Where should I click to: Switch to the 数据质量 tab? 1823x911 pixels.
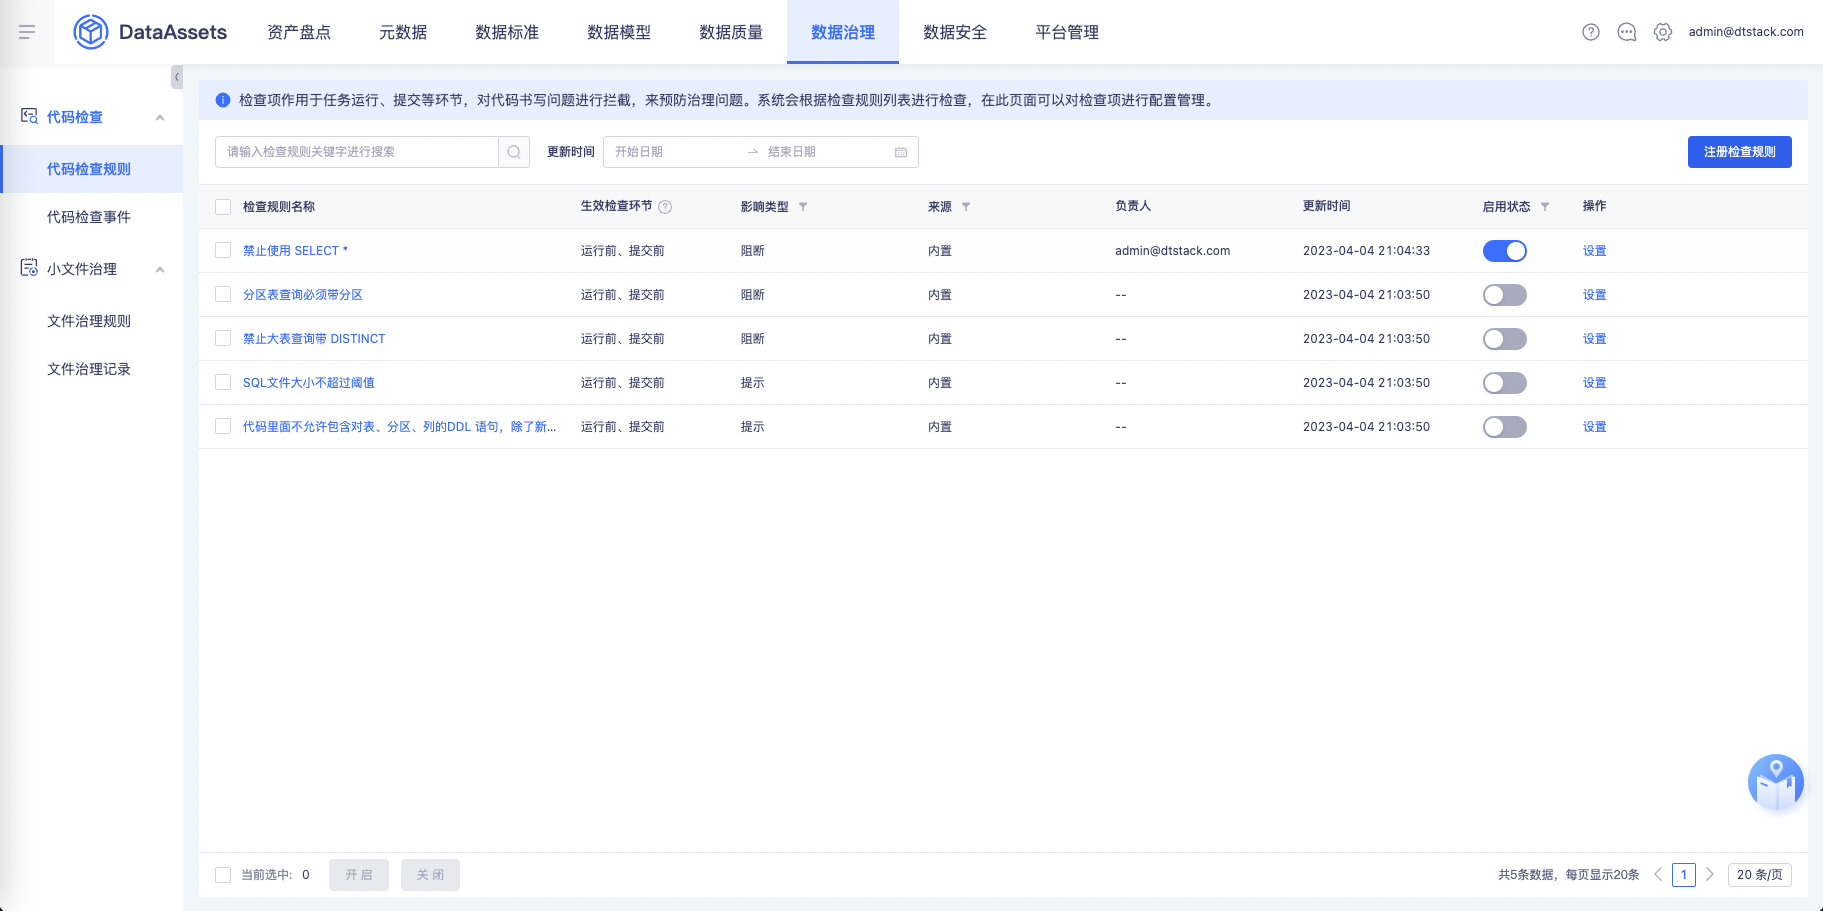731,32
